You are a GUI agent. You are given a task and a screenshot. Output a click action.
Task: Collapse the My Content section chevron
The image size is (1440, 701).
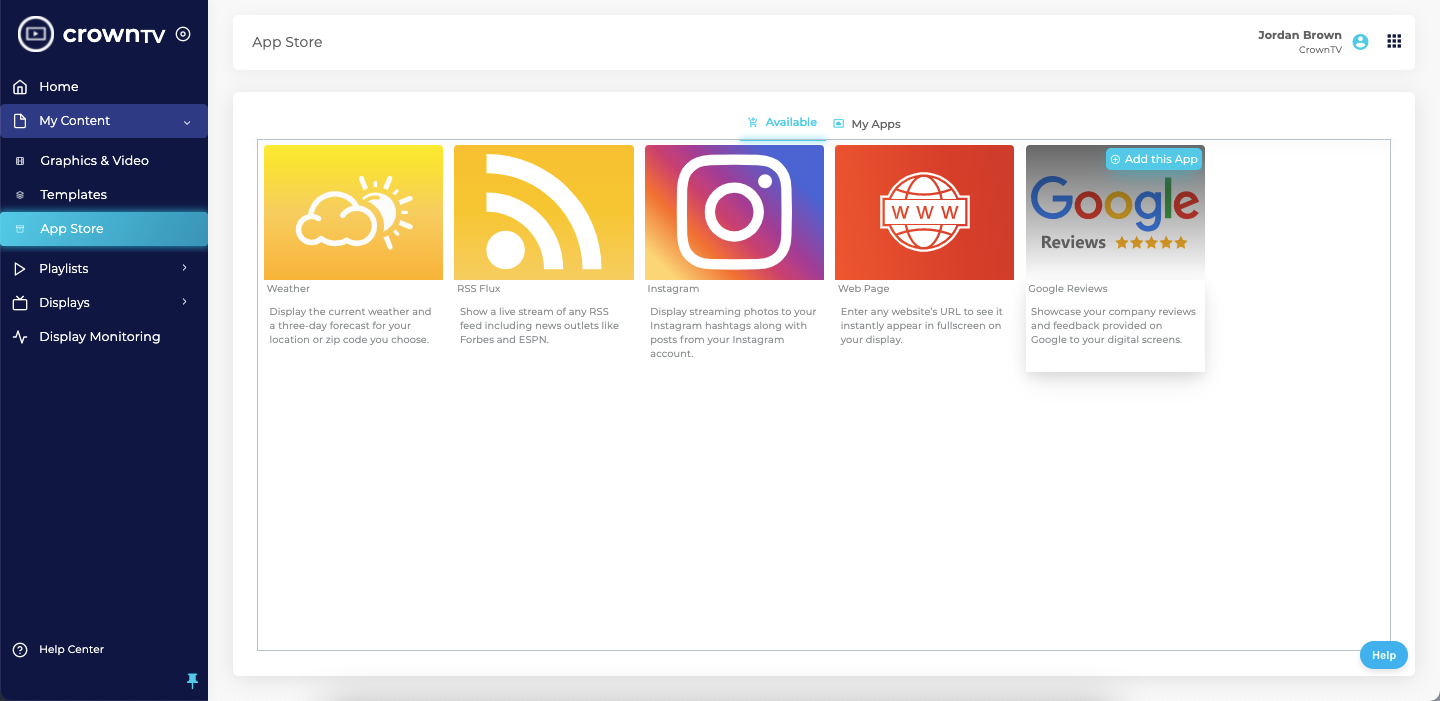[x=187, y=122]
